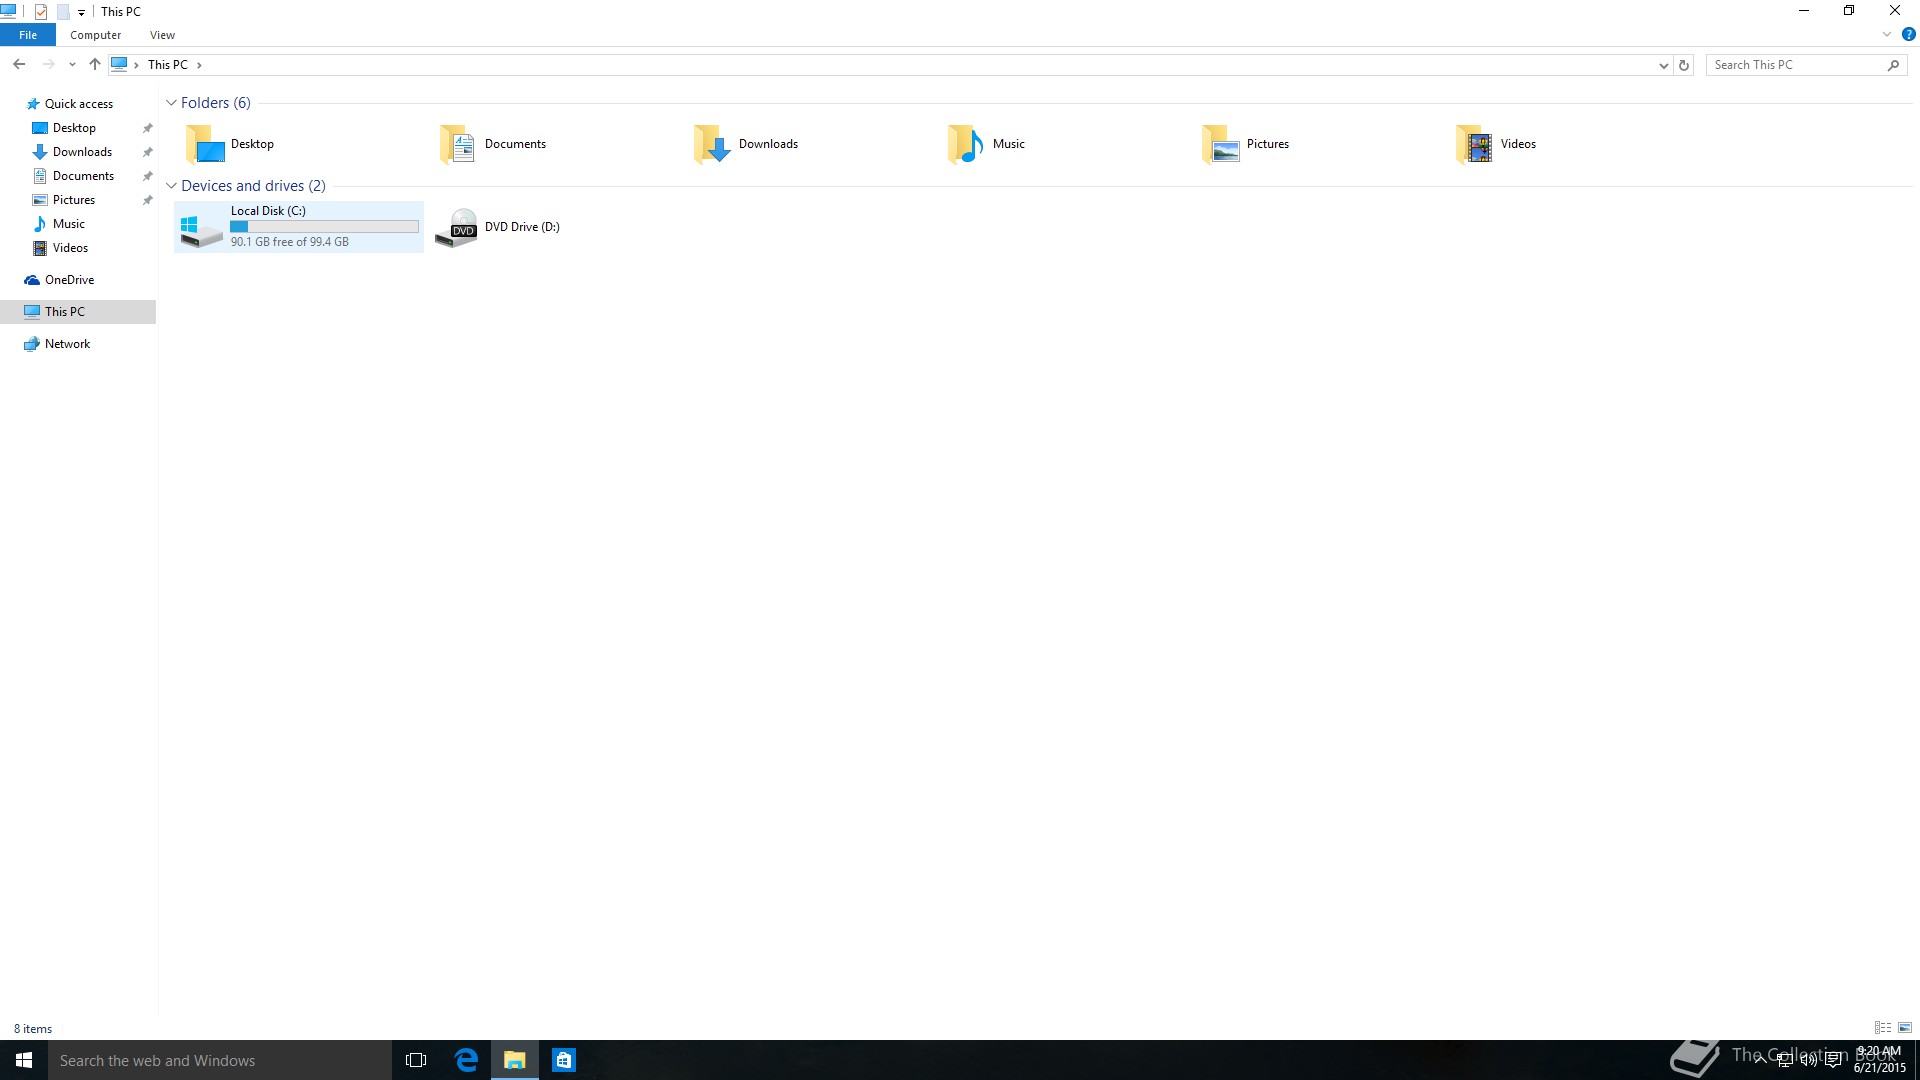
Task: Click the Local Disk (C:) storage usage bar
Action: 324,226
